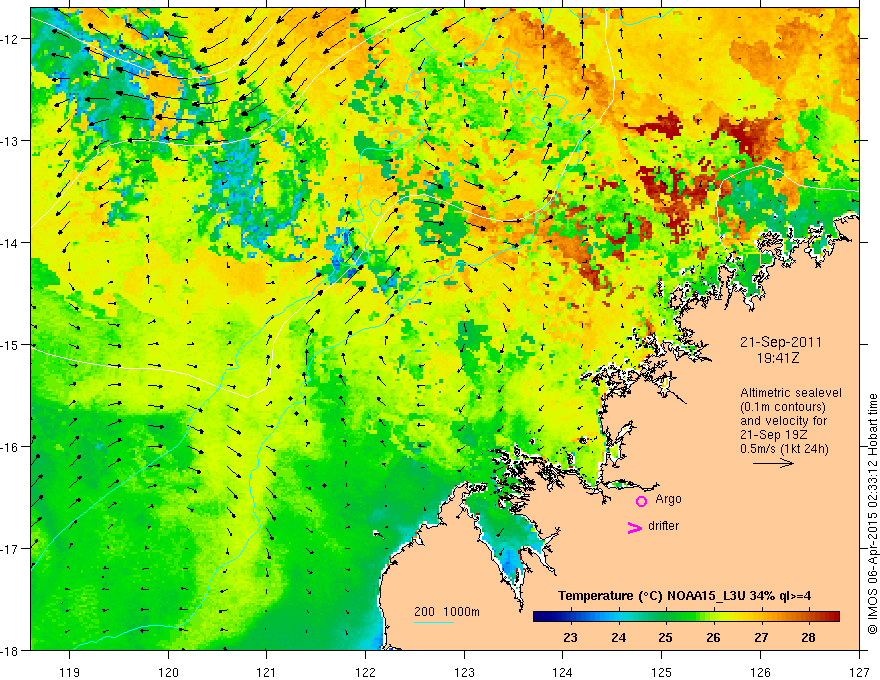Click the IMOS copyright timestamp text

pos(872,514)
